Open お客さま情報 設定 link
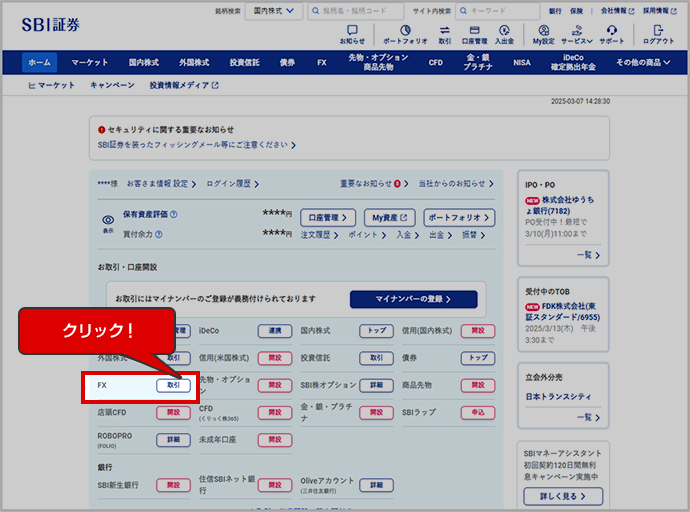The width and height of the screenshot is (690, 512). pyautogui.click(x=161, y=184)
